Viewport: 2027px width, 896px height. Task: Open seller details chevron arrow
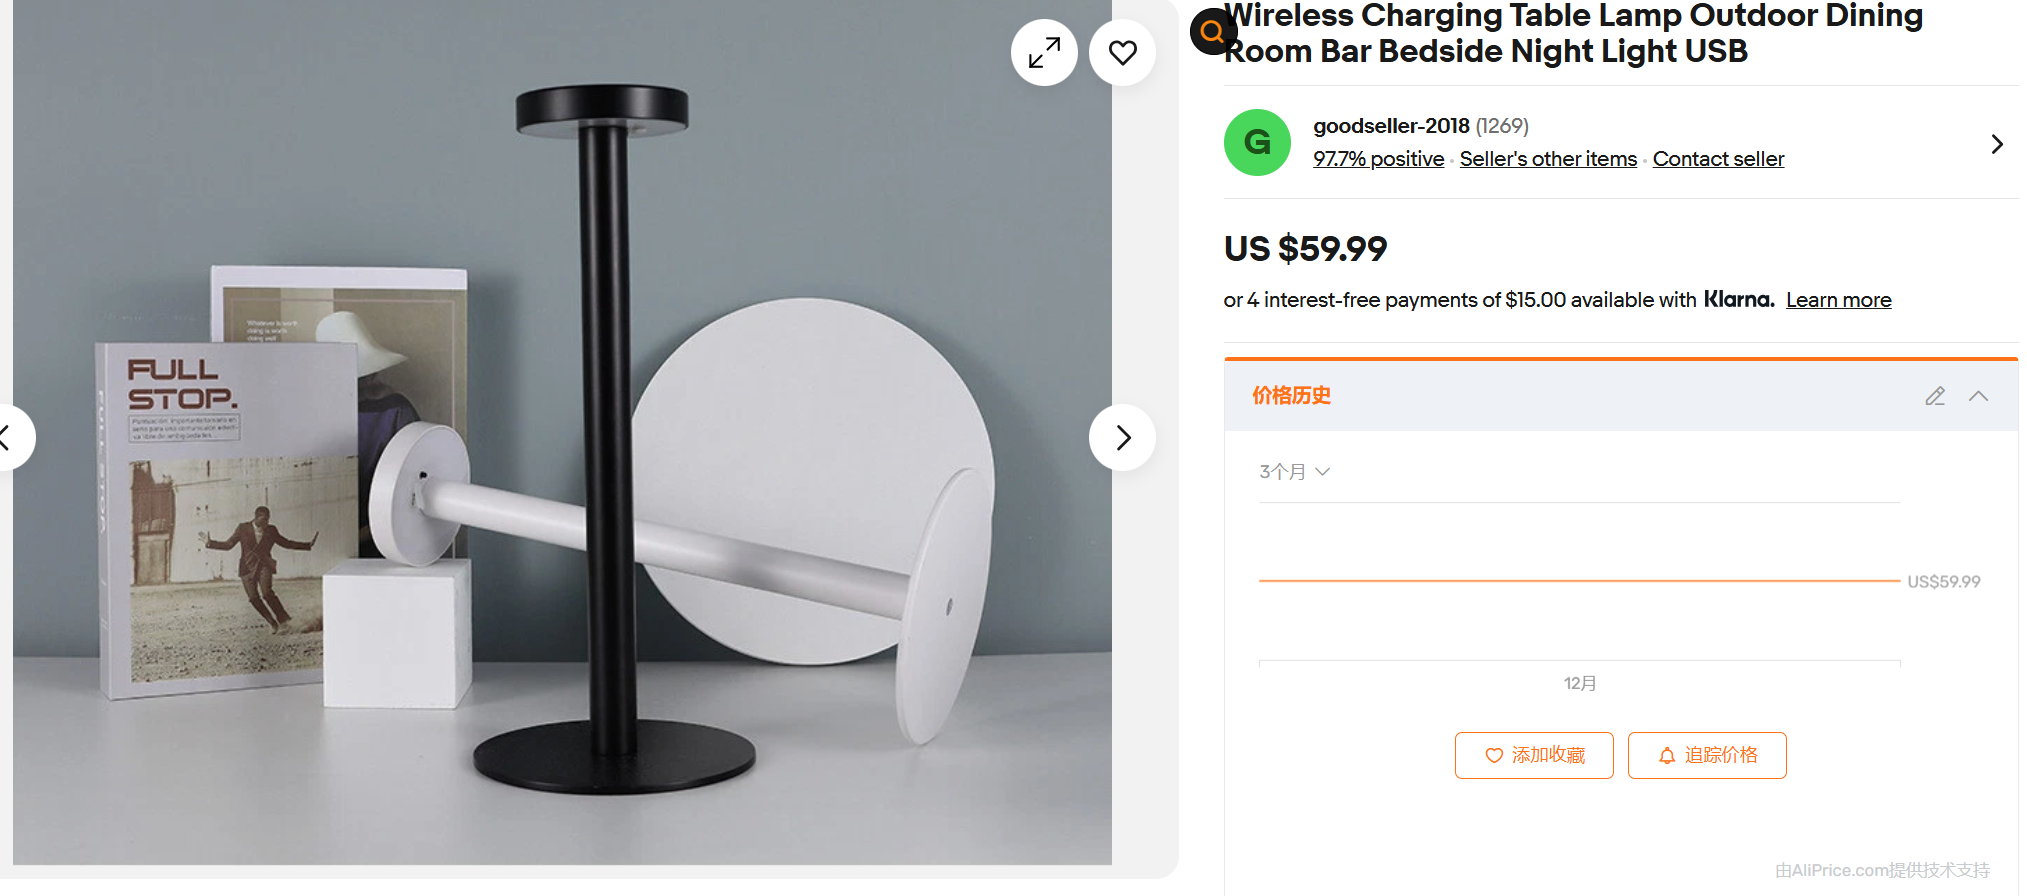(1996, 144)
